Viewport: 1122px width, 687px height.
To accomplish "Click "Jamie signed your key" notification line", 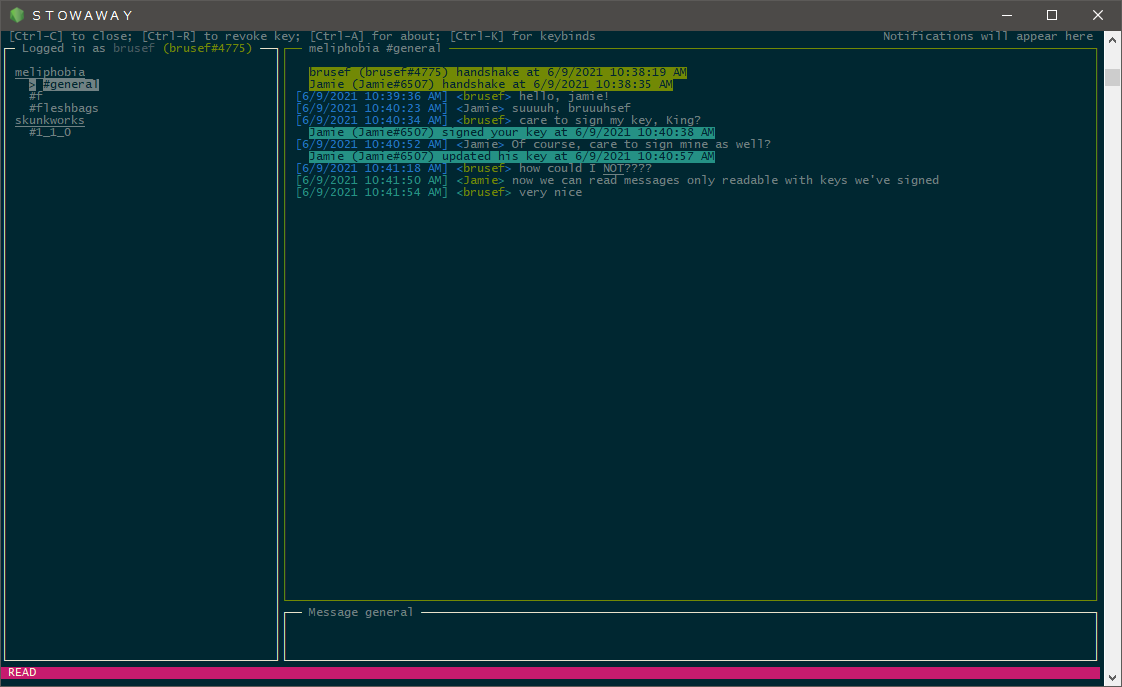I will coord(511,133).
